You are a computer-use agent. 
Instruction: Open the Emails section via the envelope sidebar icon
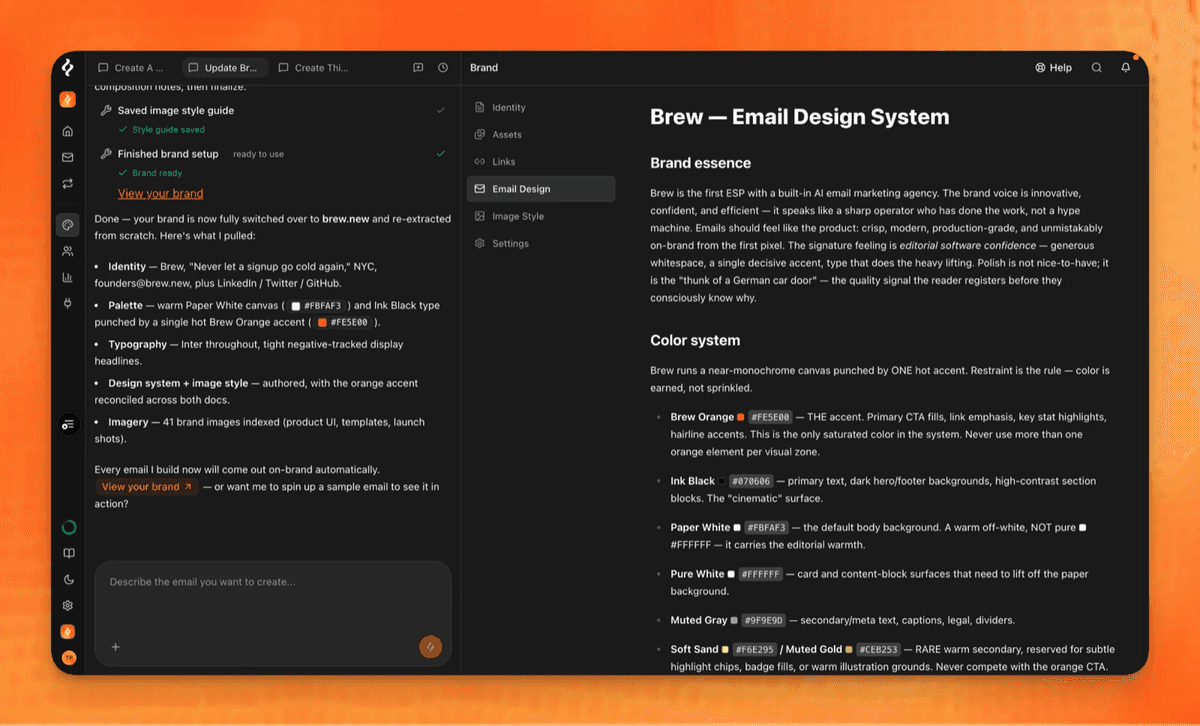[67, 157]
